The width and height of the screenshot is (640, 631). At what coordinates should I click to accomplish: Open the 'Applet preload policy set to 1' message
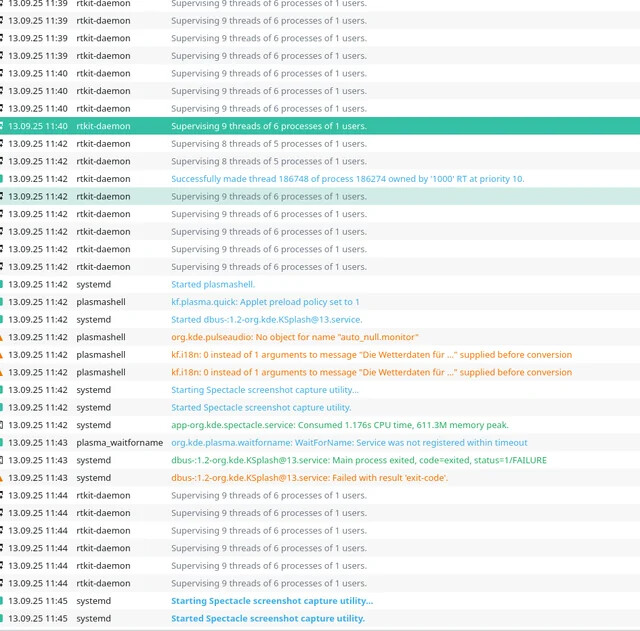[265, 302]
